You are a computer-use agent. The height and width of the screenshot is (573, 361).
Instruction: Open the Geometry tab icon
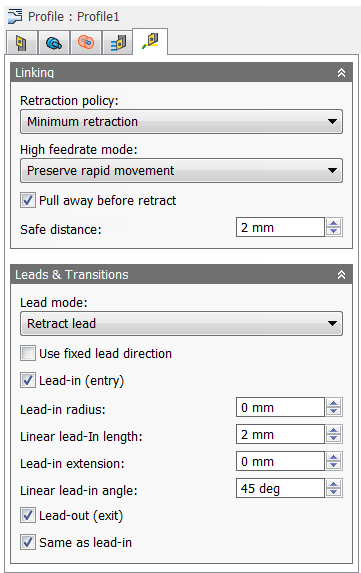pyautogui.click(x=54, y=43)
